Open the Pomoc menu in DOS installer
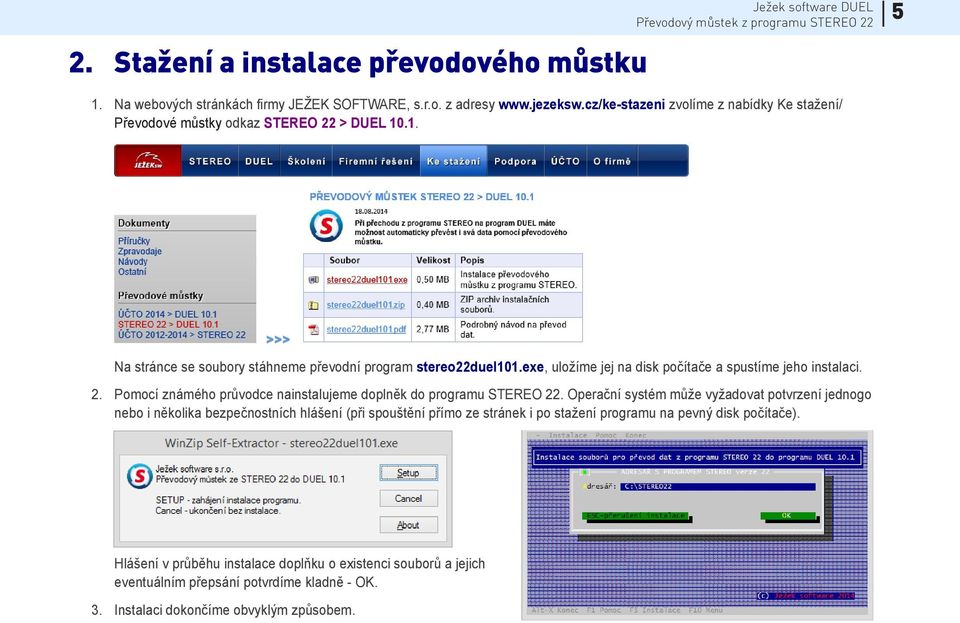This screenshot has width=960, height=623. click(x=606, y=435)
